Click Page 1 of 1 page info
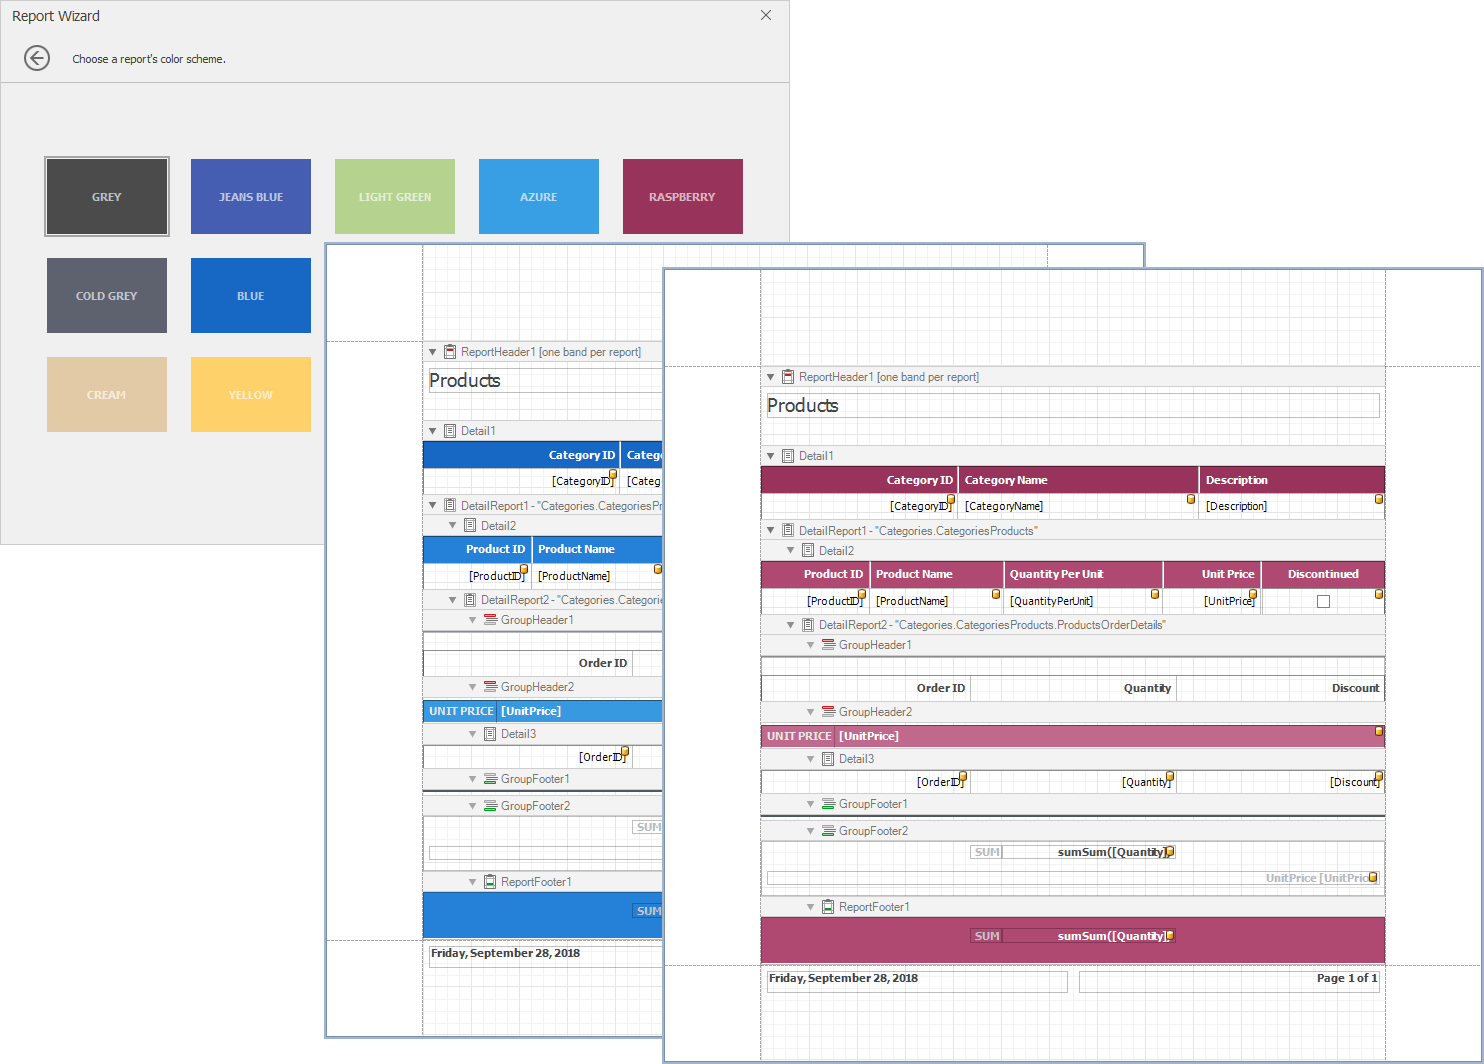The height and width of the screenshot is (1064, 1484). click(x=1229, y=981)
